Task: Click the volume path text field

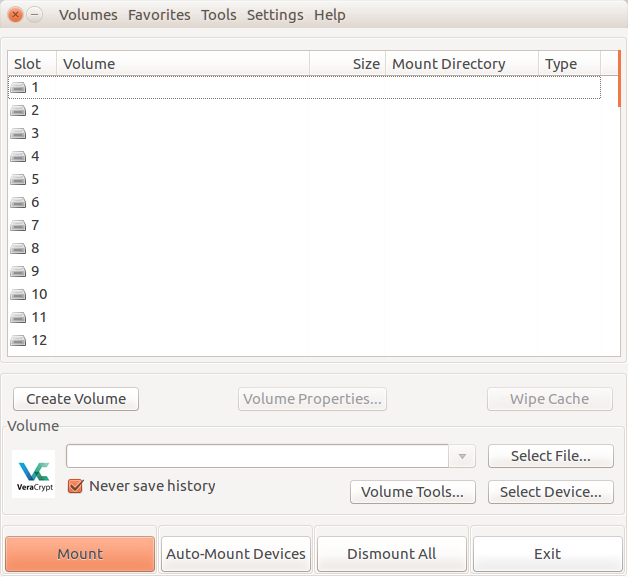Action: click(x=258, y=456)
